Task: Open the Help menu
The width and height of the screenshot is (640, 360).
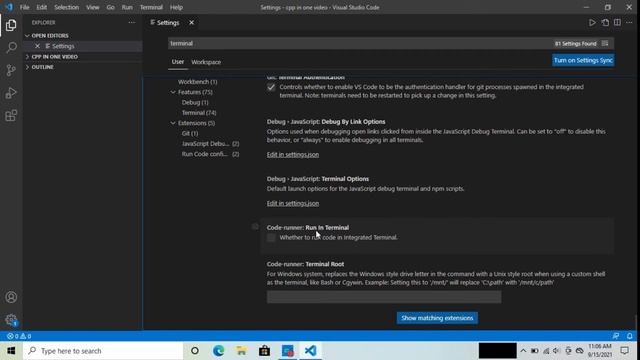Action: click(176, 7)
